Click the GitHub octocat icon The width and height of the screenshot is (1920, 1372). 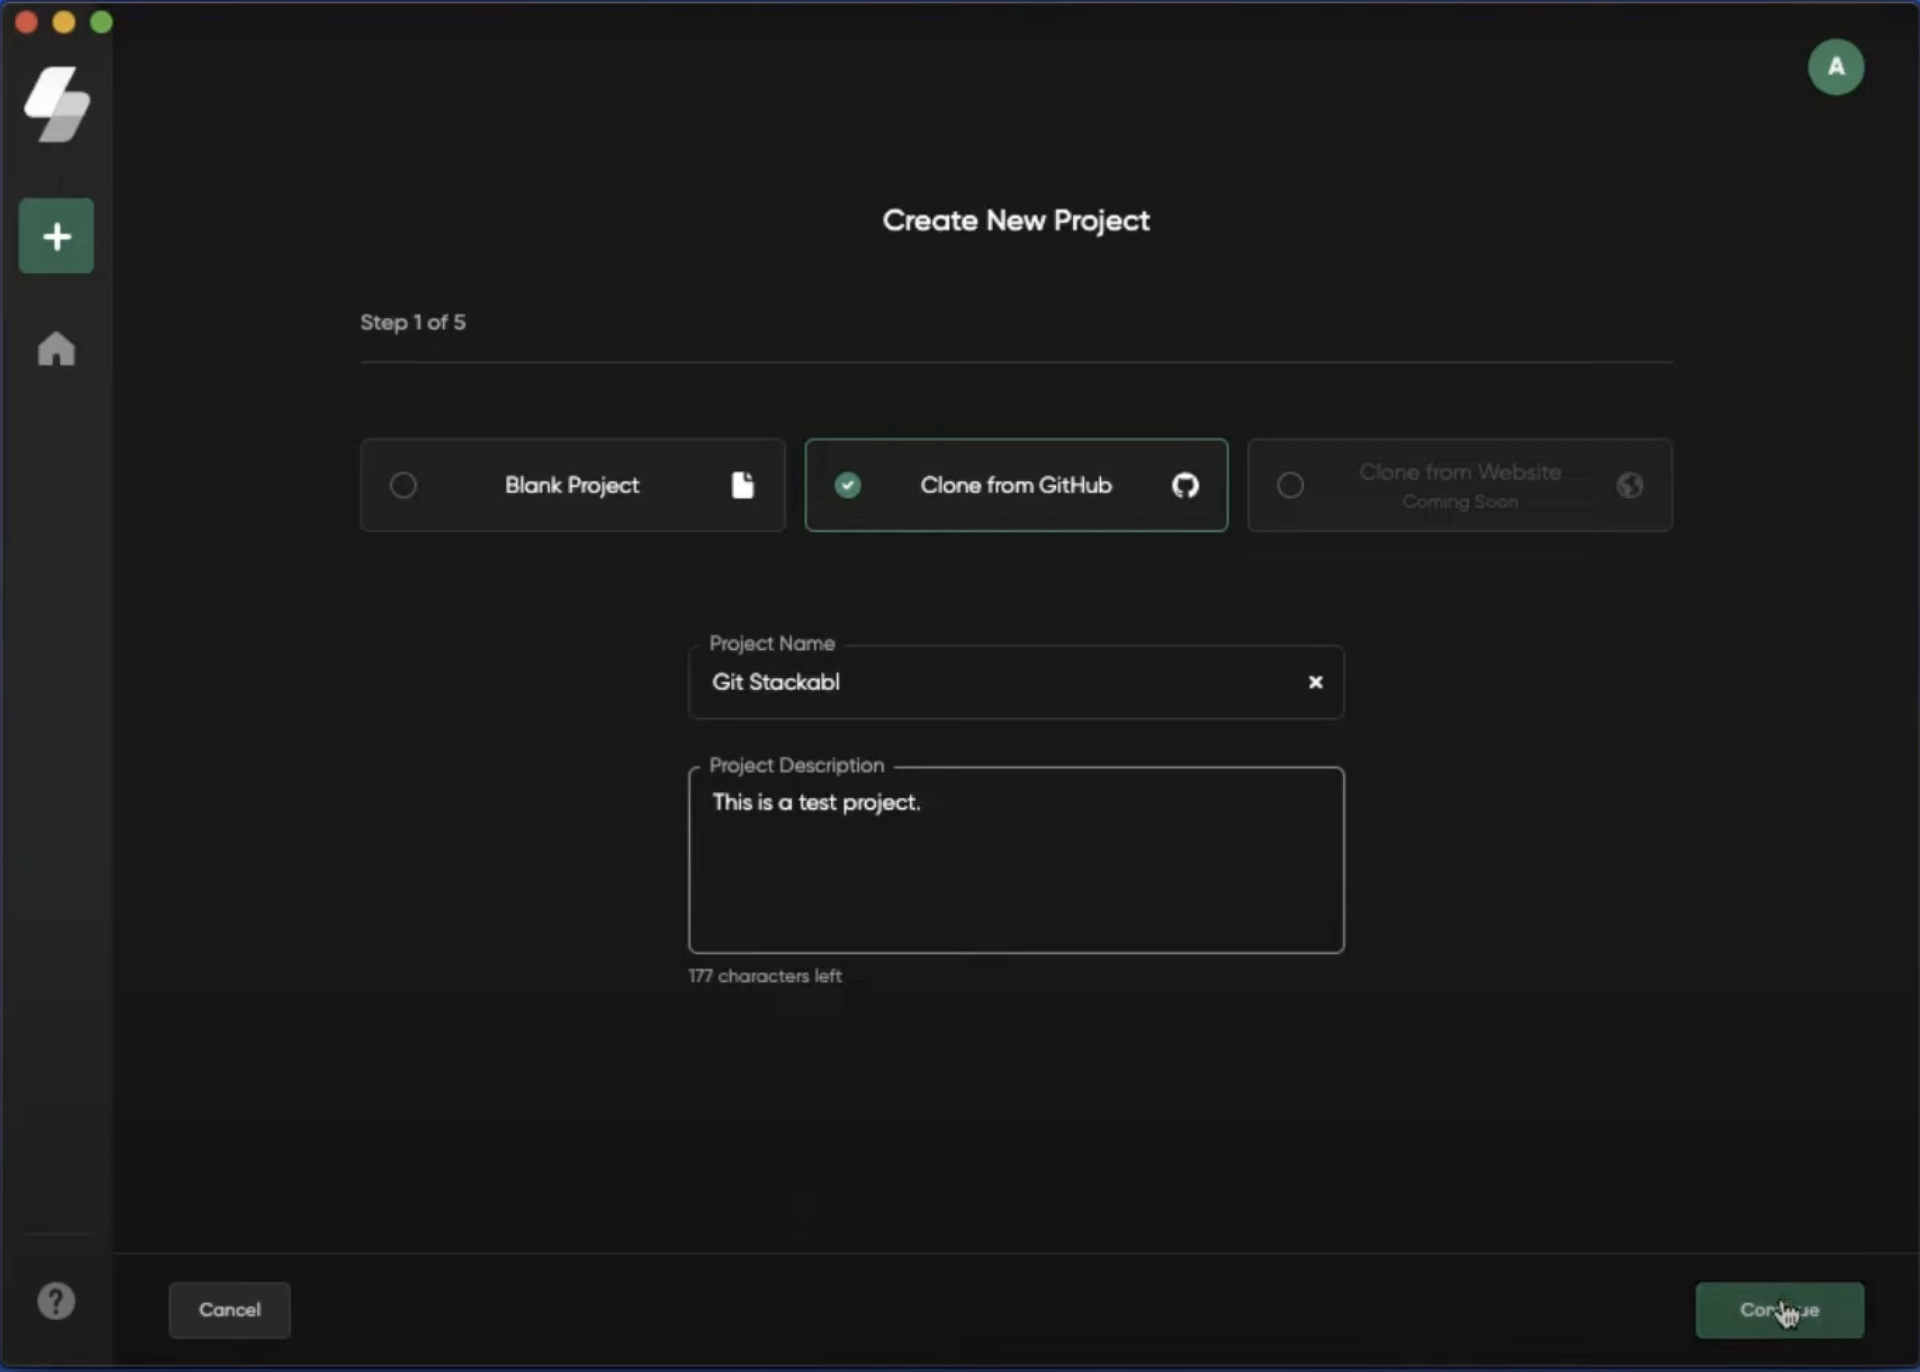(1185, 486)
